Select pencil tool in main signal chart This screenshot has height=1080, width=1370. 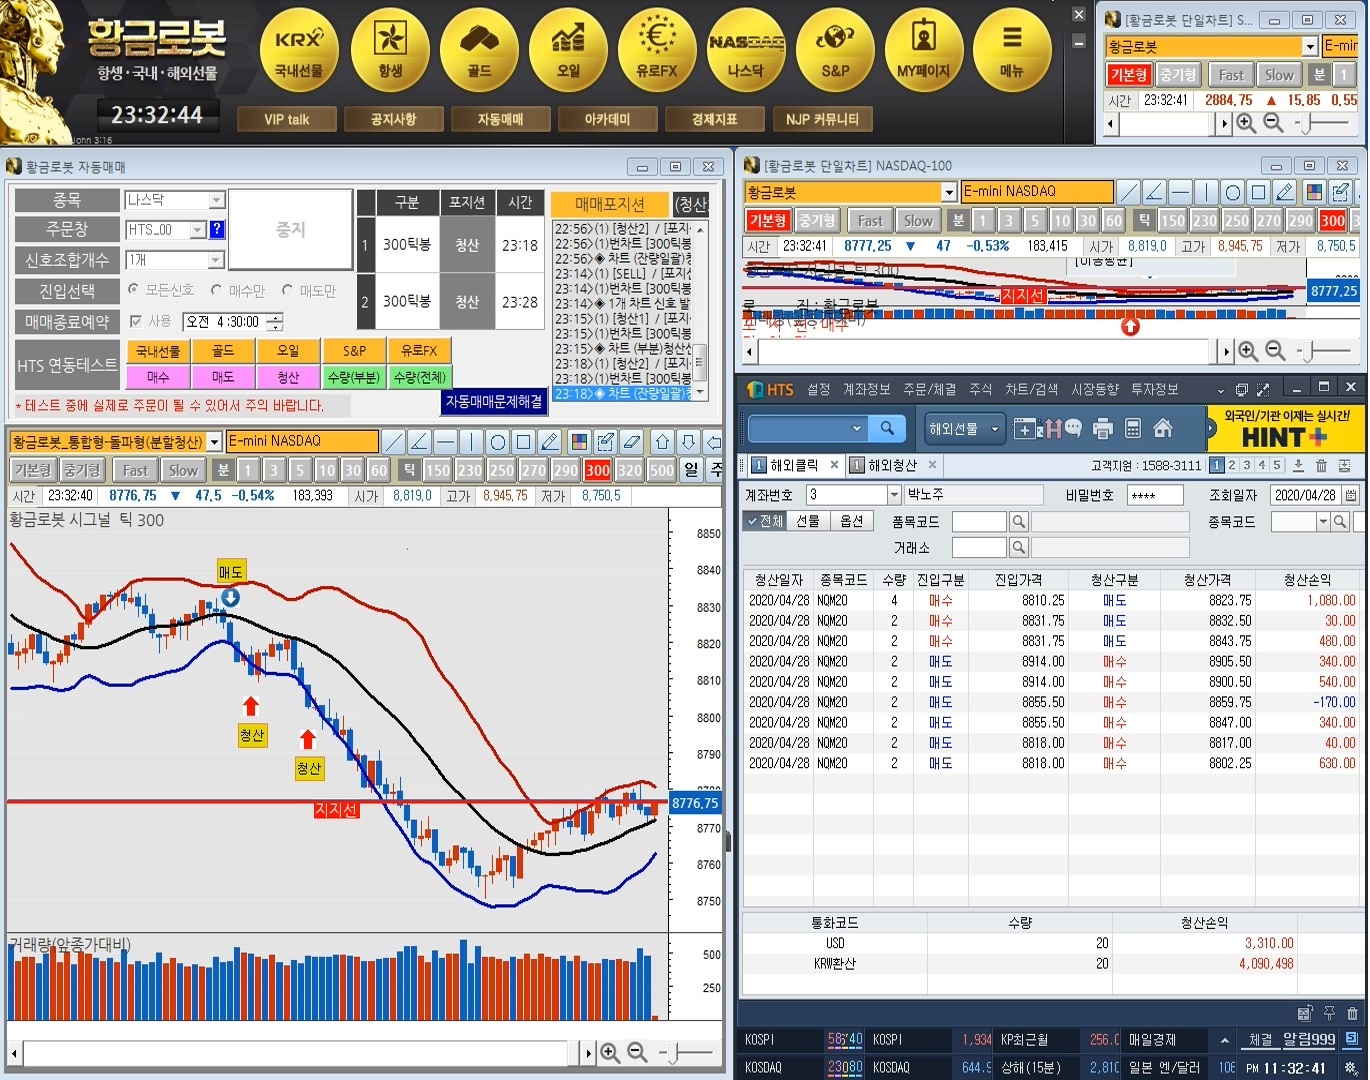[549, 442]
